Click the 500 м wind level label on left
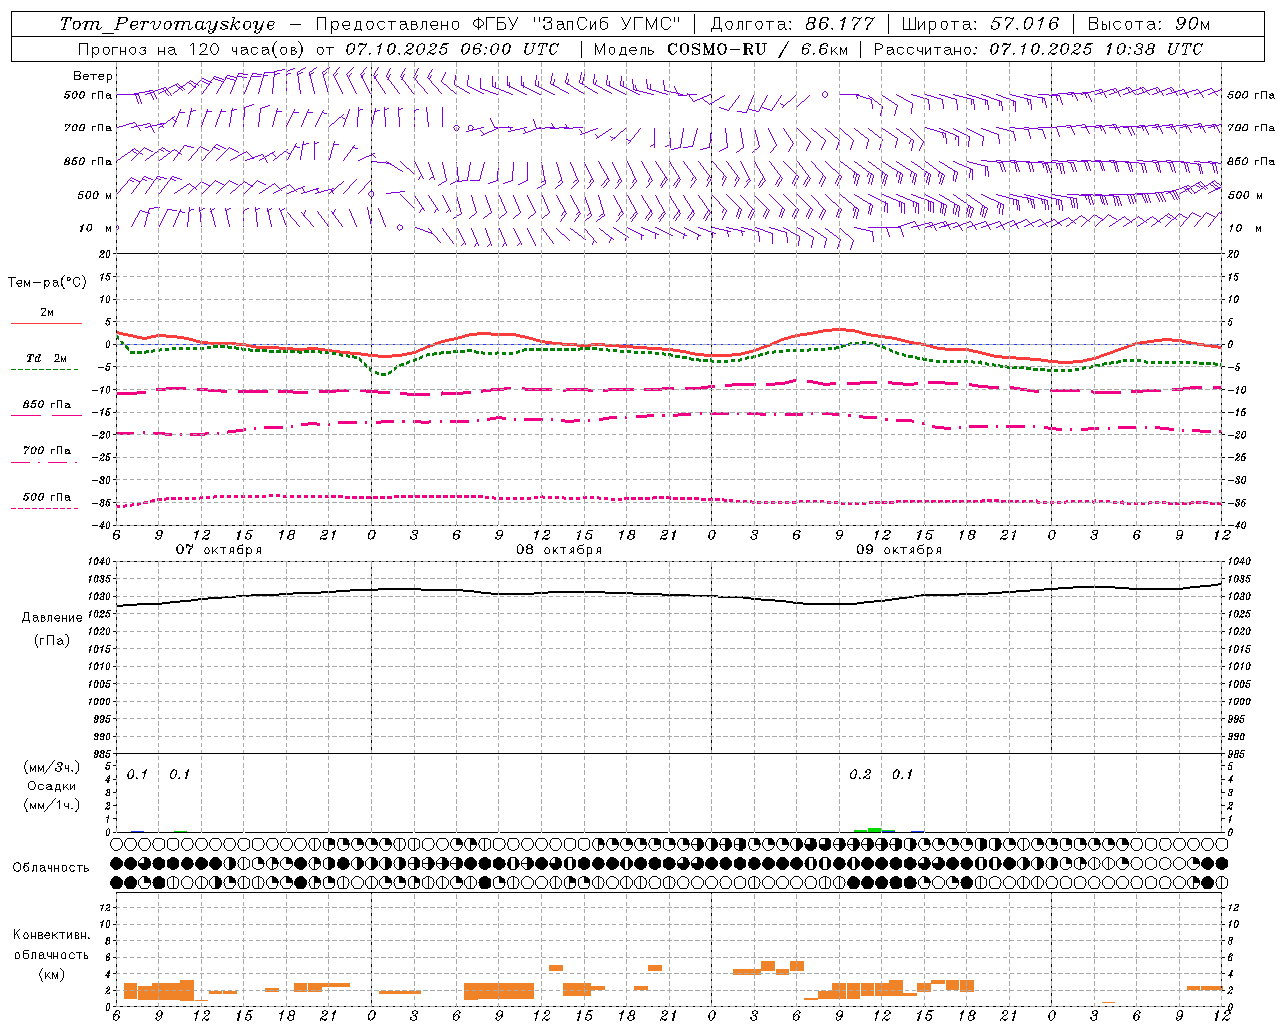This screenshot has width=1280, height=1024. pyautogui.click(x=95, y=195)
